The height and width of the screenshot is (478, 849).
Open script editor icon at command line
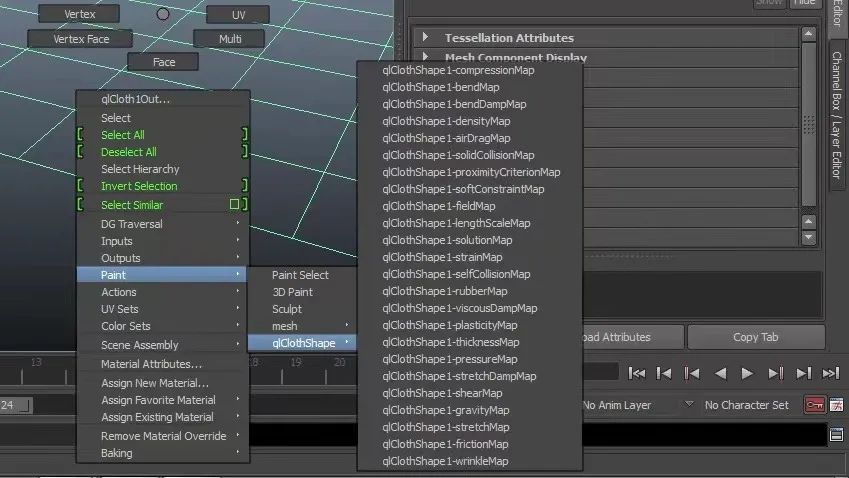coord(837,434)
